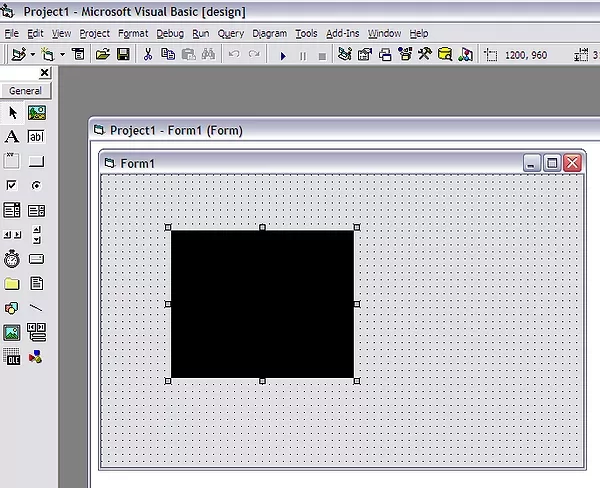Select the CheckBox control in toolbox
The width and height of the screenshot is (600, 488).
click(12, 186)
